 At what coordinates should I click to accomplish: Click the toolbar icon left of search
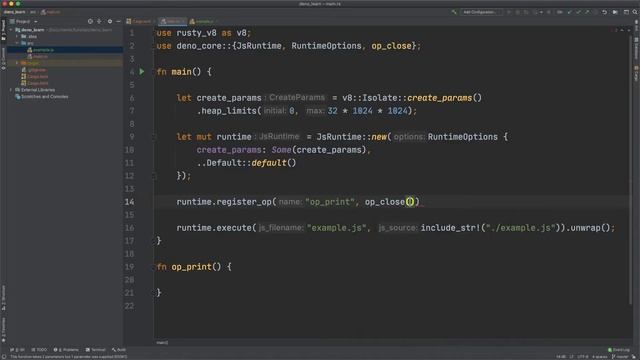pyautogui.click(x=626, y=12)
